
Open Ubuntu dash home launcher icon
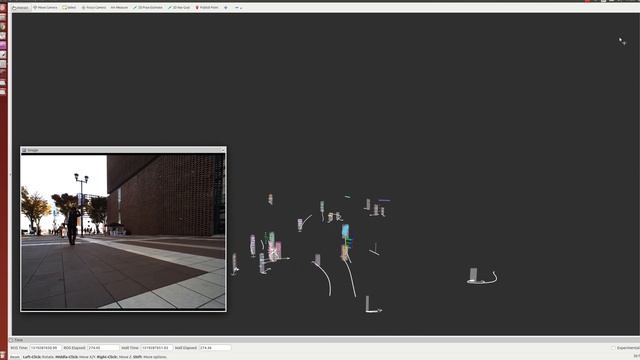[x=3, y=7]
